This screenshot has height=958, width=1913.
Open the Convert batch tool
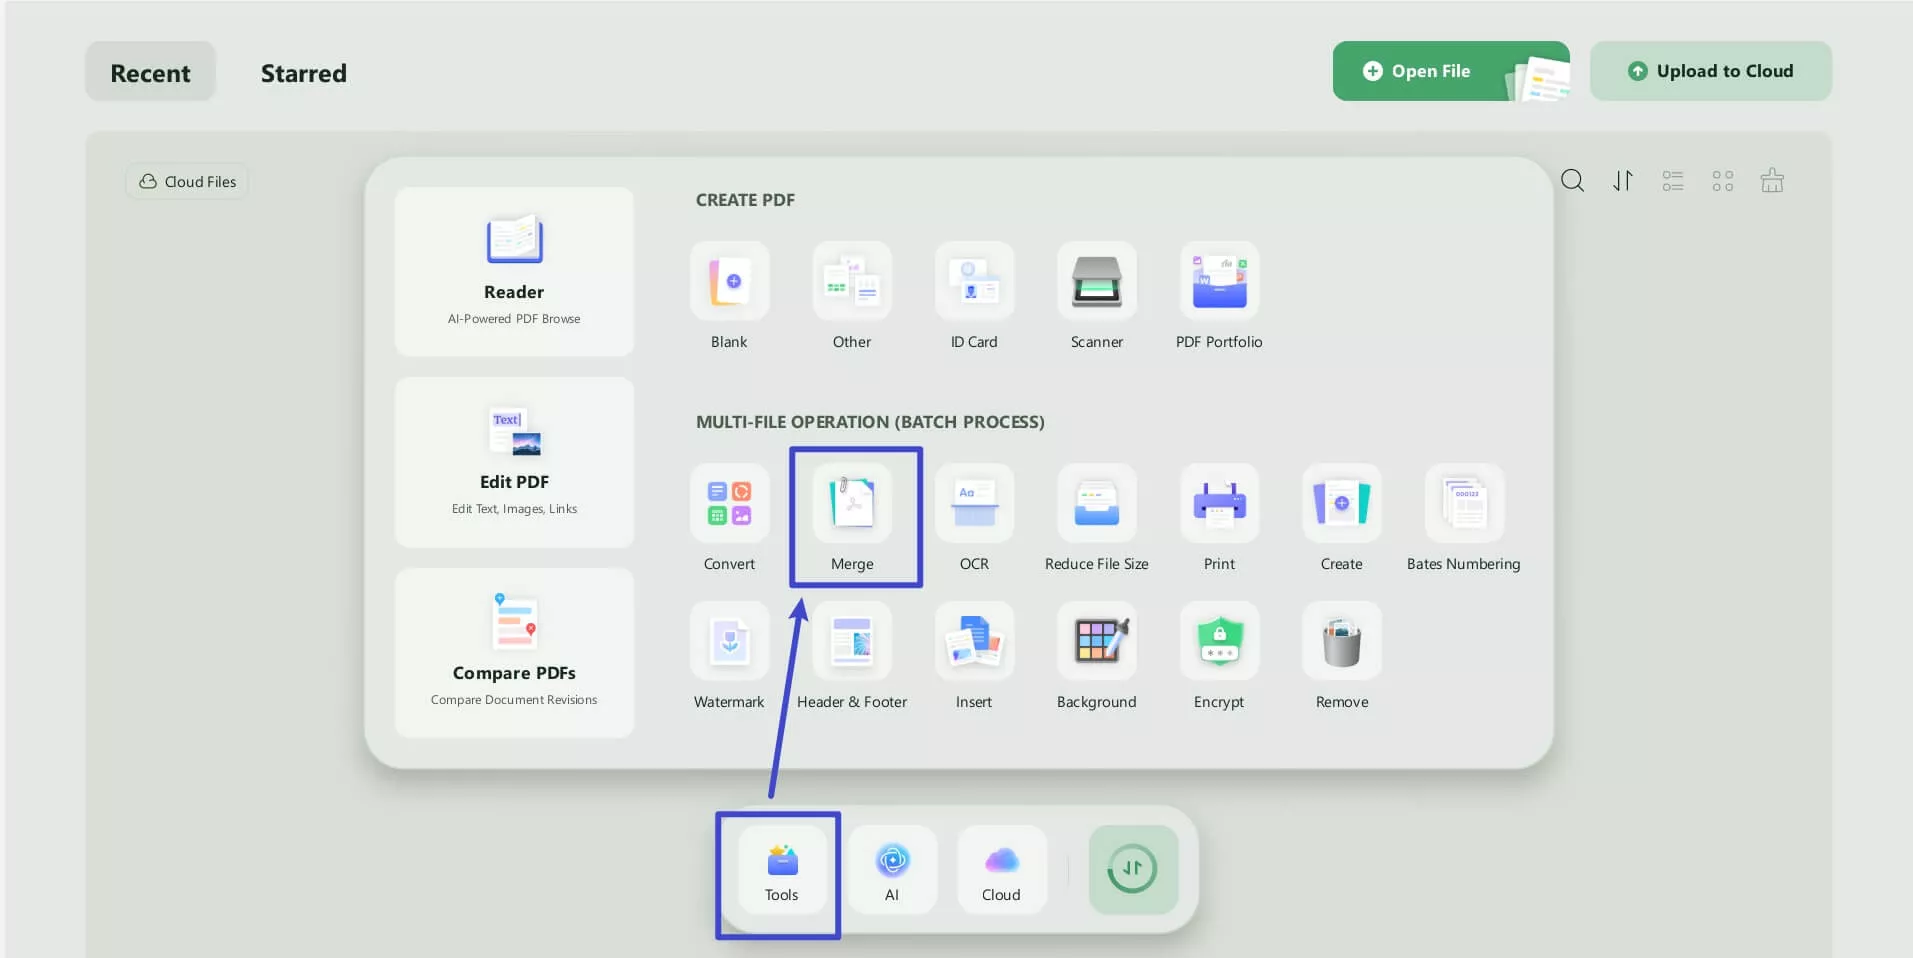tap(729, 515)
